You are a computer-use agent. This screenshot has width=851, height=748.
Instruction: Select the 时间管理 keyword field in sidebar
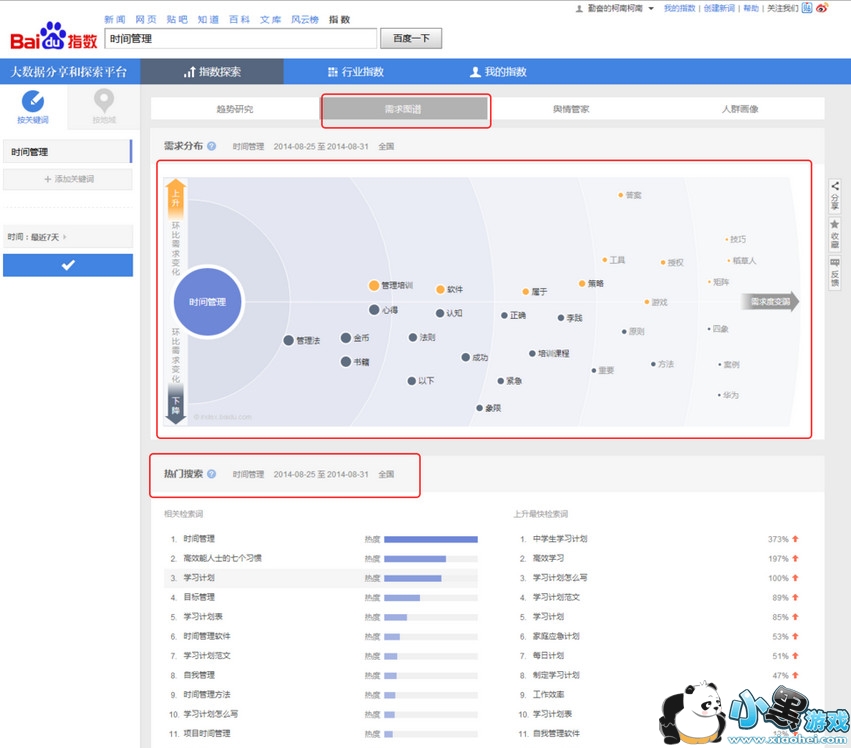tap(68, 152)
